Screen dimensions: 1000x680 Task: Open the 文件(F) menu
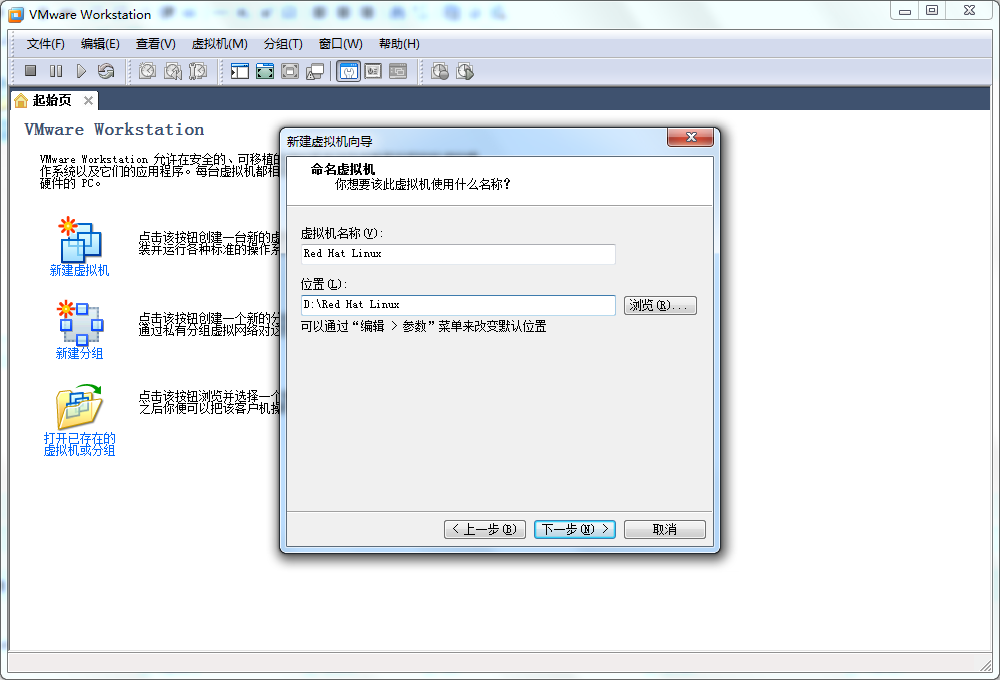(x=45, y=44)
